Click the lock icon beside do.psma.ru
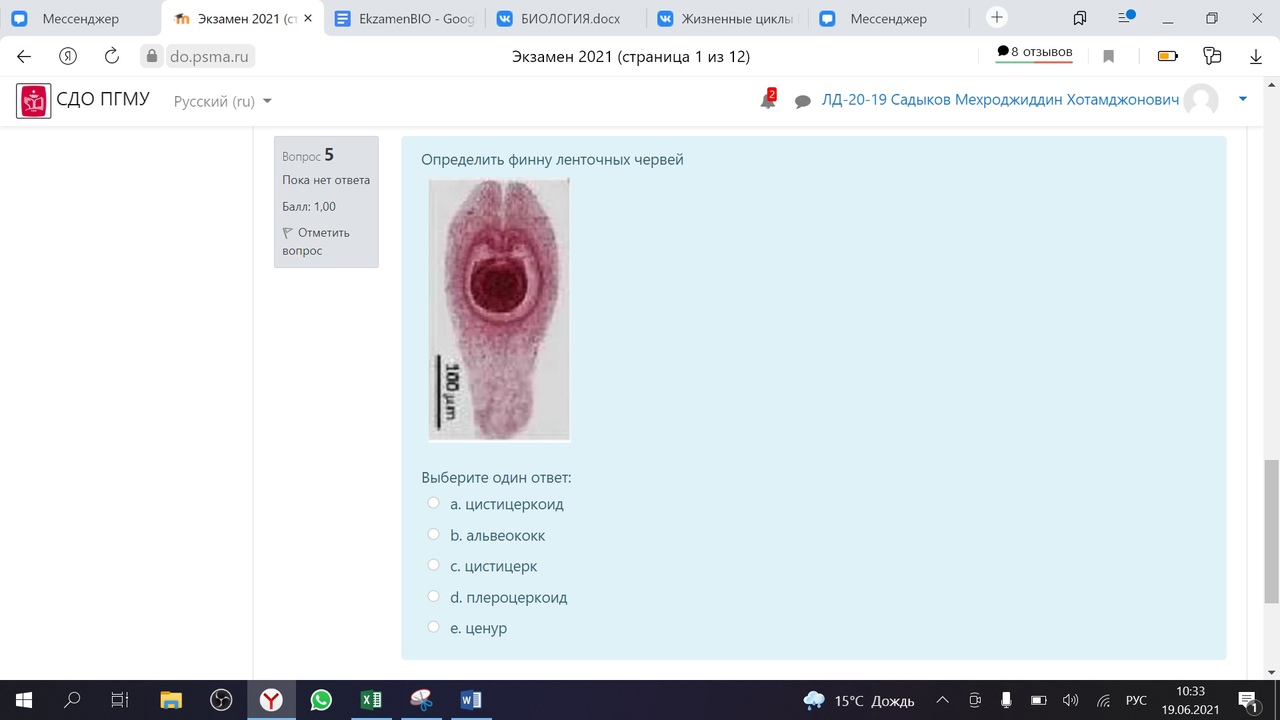The height and width of the screenshot is (720, 1280). [152, 57]
